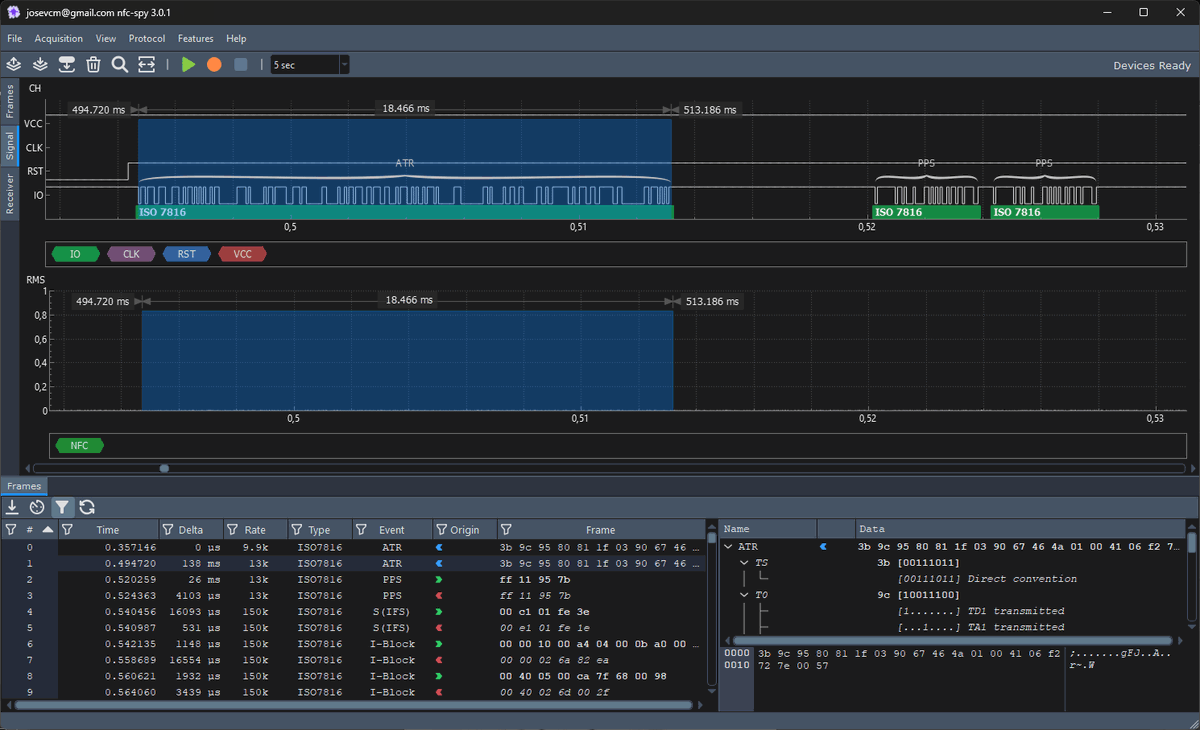This screenshot has width=1200, height=730.
Task: Start acquisition with green play button
Action: 188,64
